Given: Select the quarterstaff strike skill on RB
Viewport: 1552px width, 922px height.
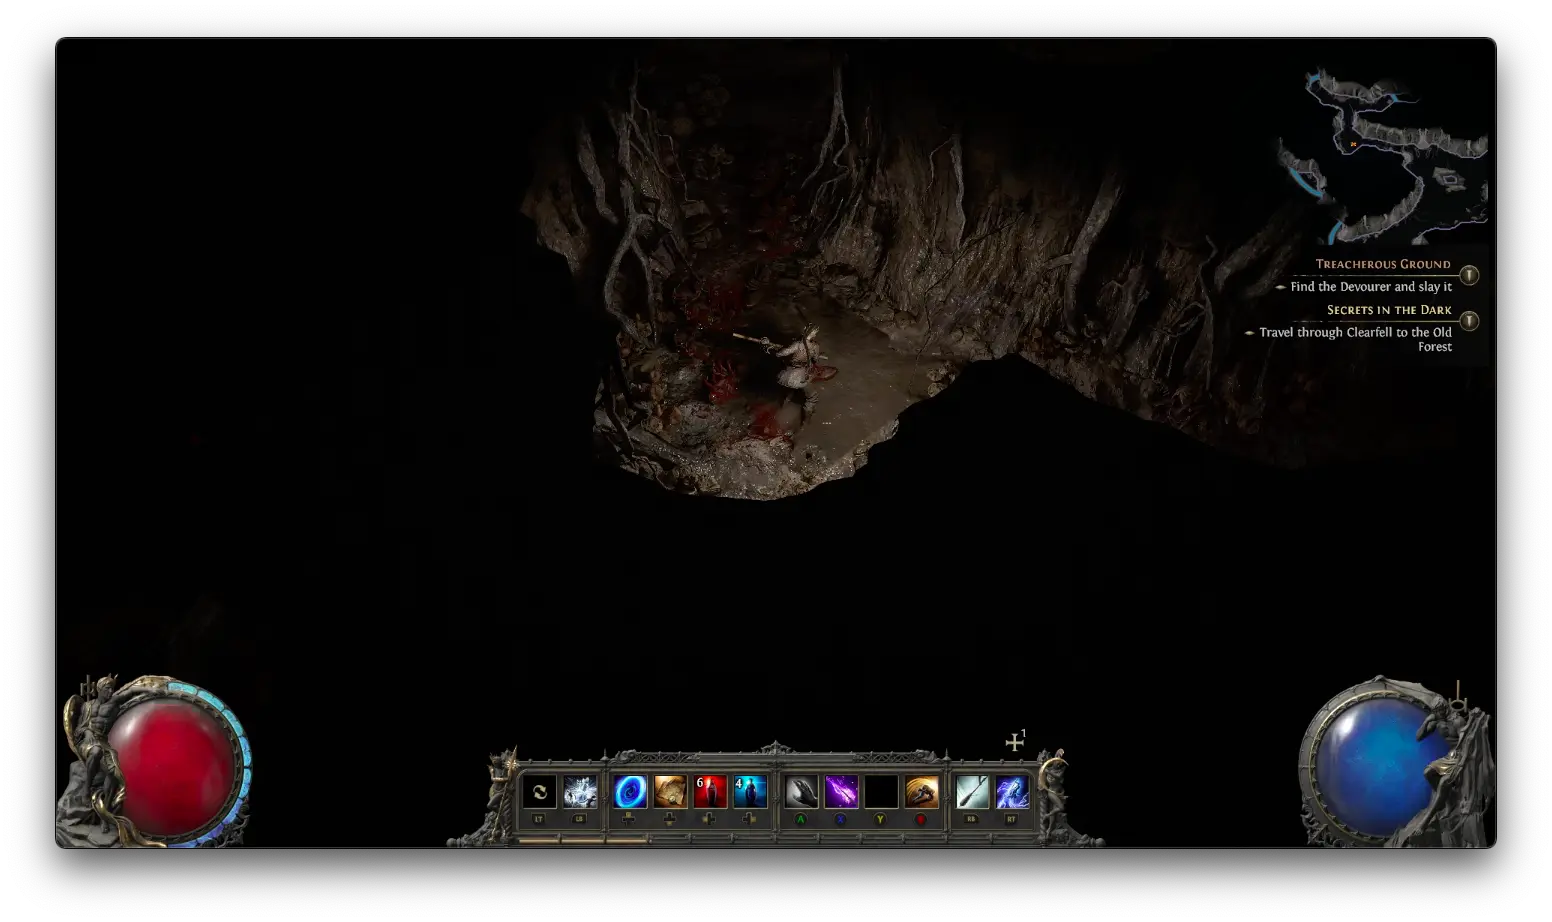Looking at the screenshot, I should [x=971, y=792].
